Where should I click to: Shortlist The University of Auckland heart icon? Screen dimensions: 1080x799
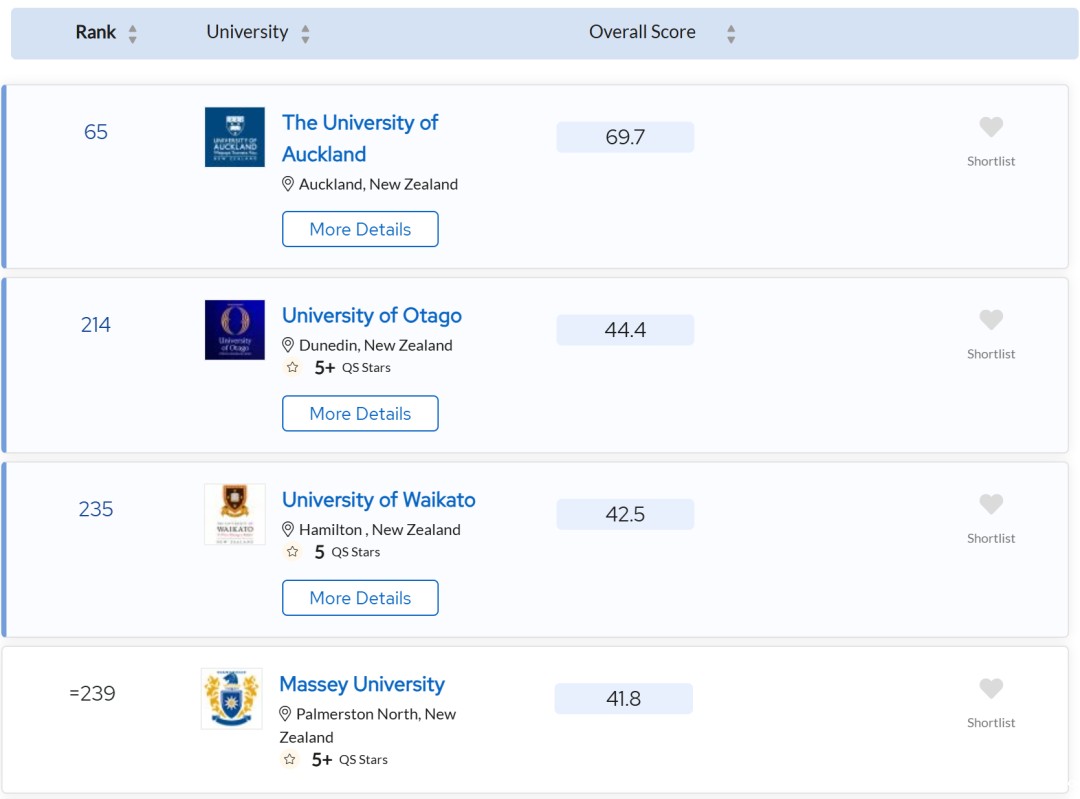pos(990,127)
